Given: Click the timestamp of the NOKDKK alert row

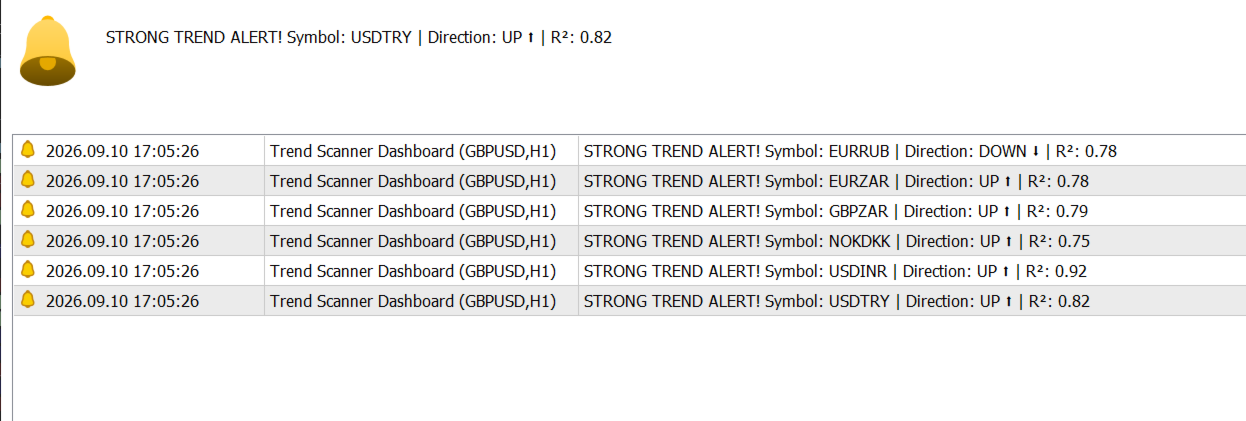Looking at the screenshot, I should pos(122,242).
